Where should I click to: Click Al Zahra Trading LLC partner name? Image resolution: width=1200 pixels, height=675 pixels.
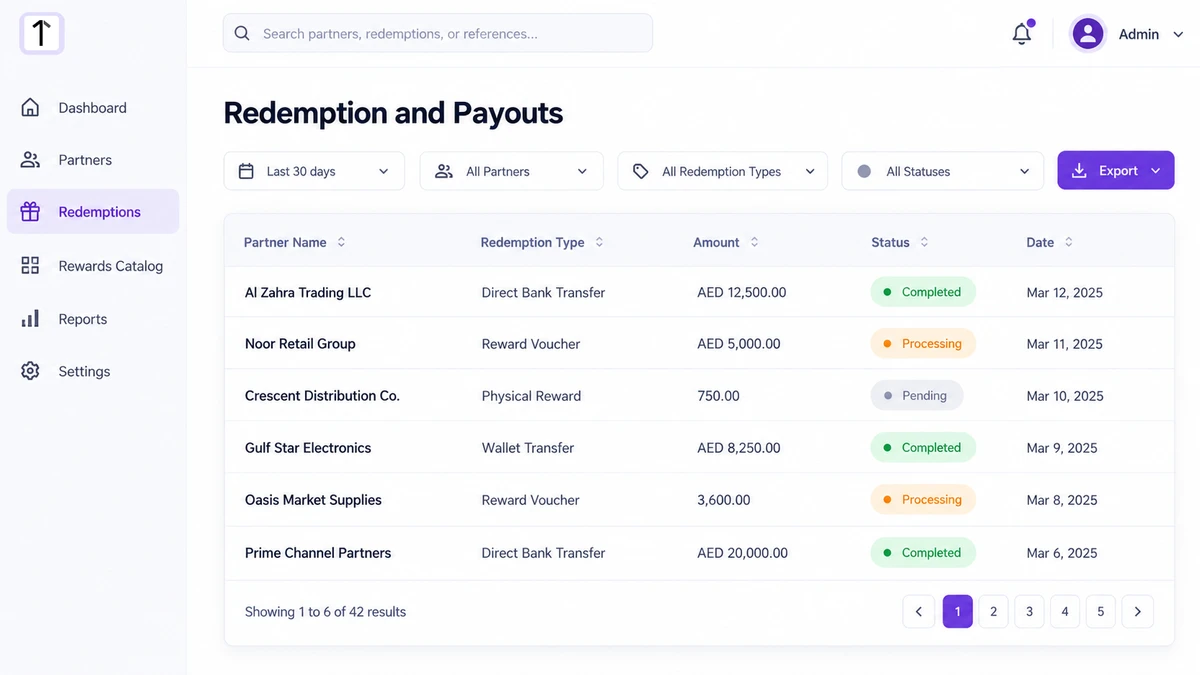pyautogui.click(x=308, y=293)
